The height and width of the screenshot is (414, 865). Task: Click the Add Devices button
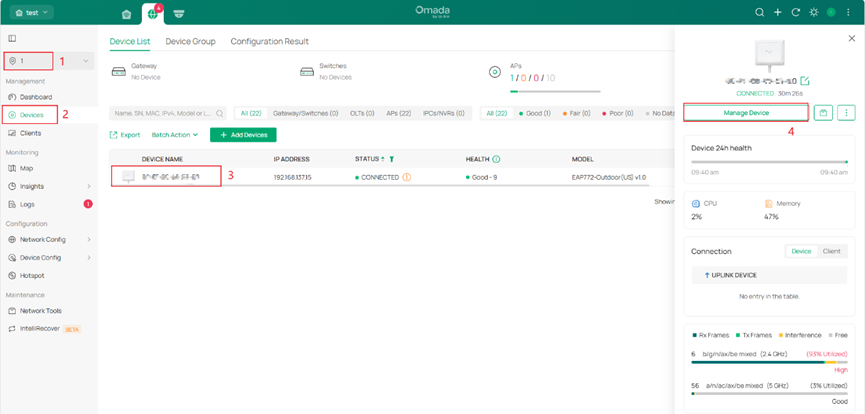point(243,135)
